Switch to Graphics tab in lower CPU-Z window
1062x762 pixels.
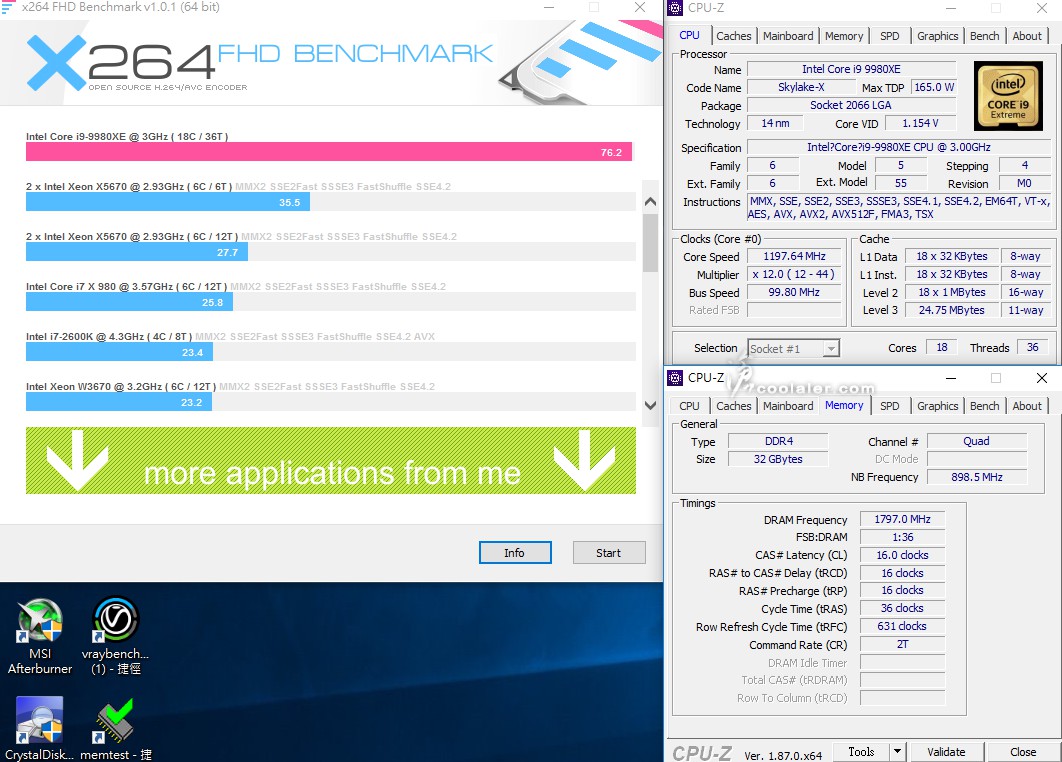[937, 406]
